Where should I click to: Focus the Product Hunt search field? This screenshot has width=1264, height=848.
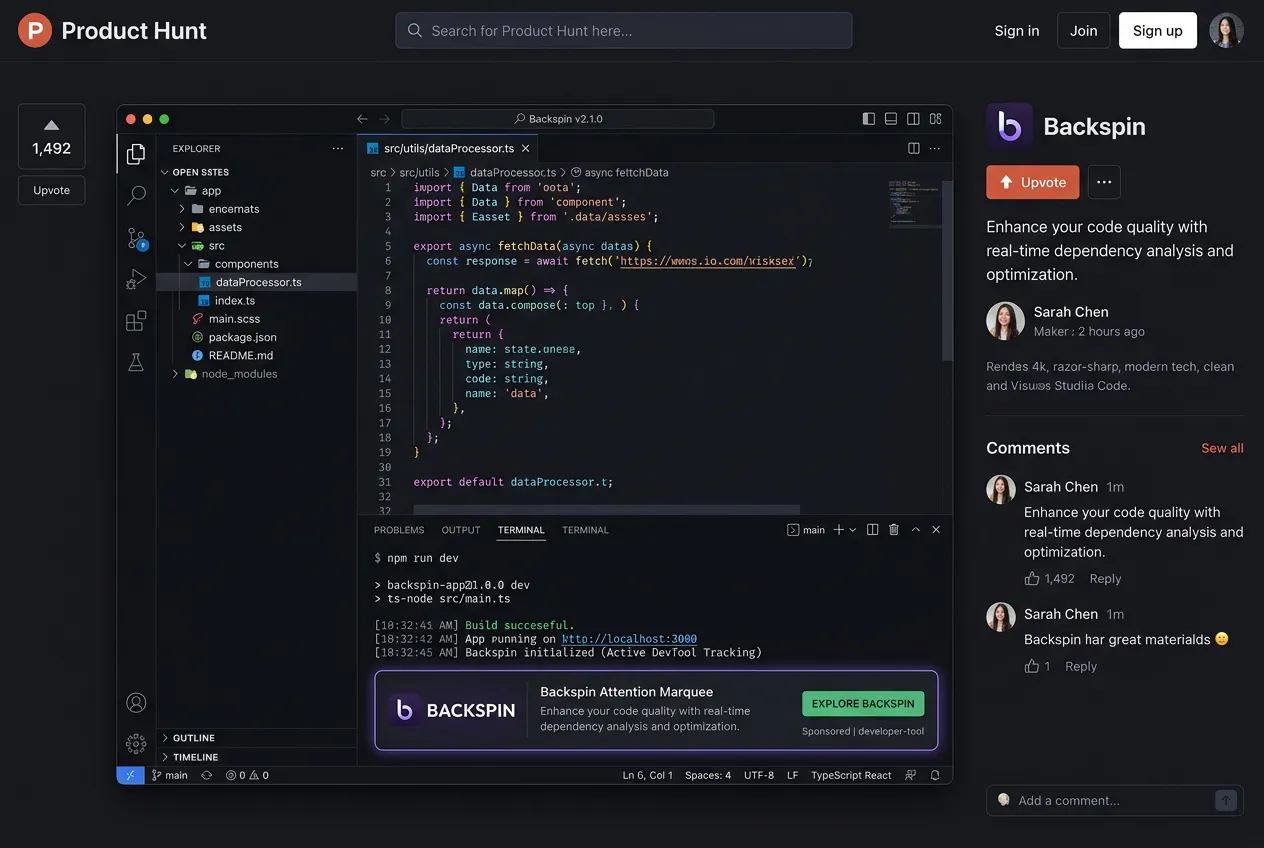(x=624, y=31)
